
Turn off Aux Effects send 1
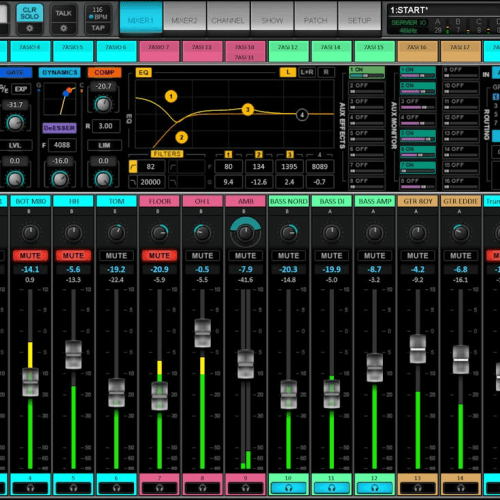(367, 72)
